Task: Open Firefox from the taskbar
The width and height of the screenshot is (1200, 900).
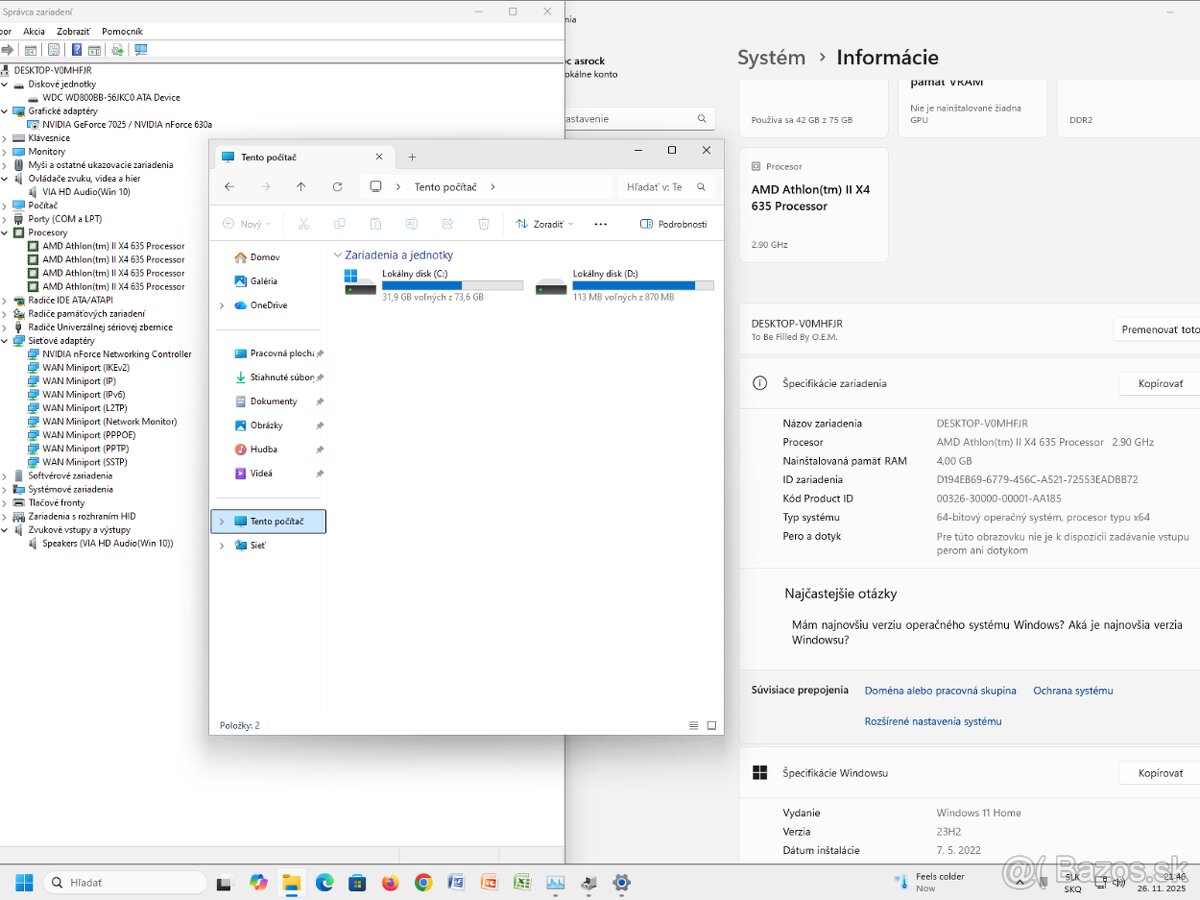Action: pos(390,883)
